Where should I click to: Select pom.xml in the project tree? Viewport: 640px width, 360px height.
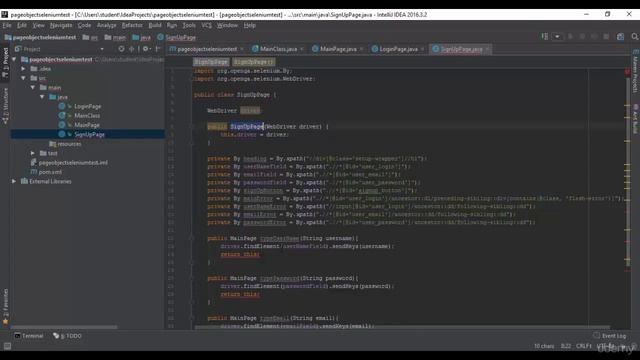tap(46, 172)
